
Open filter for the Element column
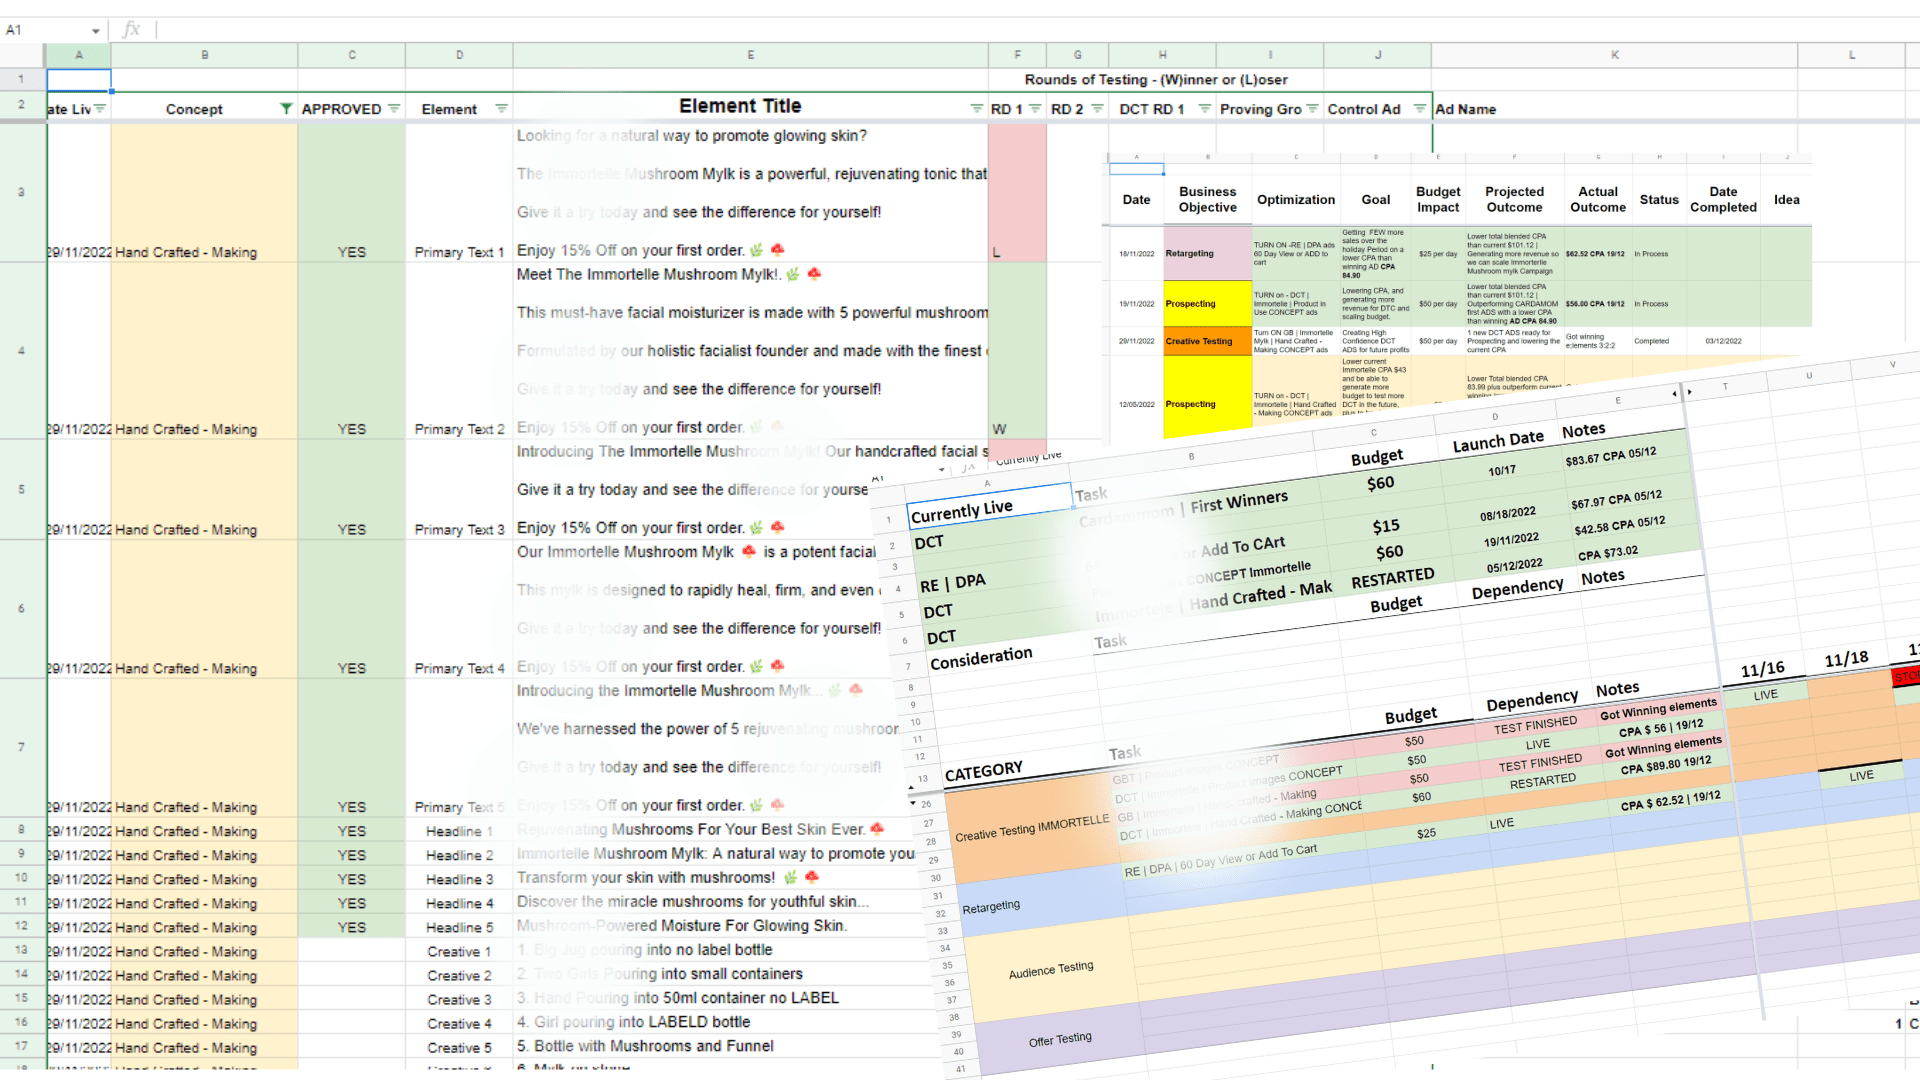coord(501,109)
